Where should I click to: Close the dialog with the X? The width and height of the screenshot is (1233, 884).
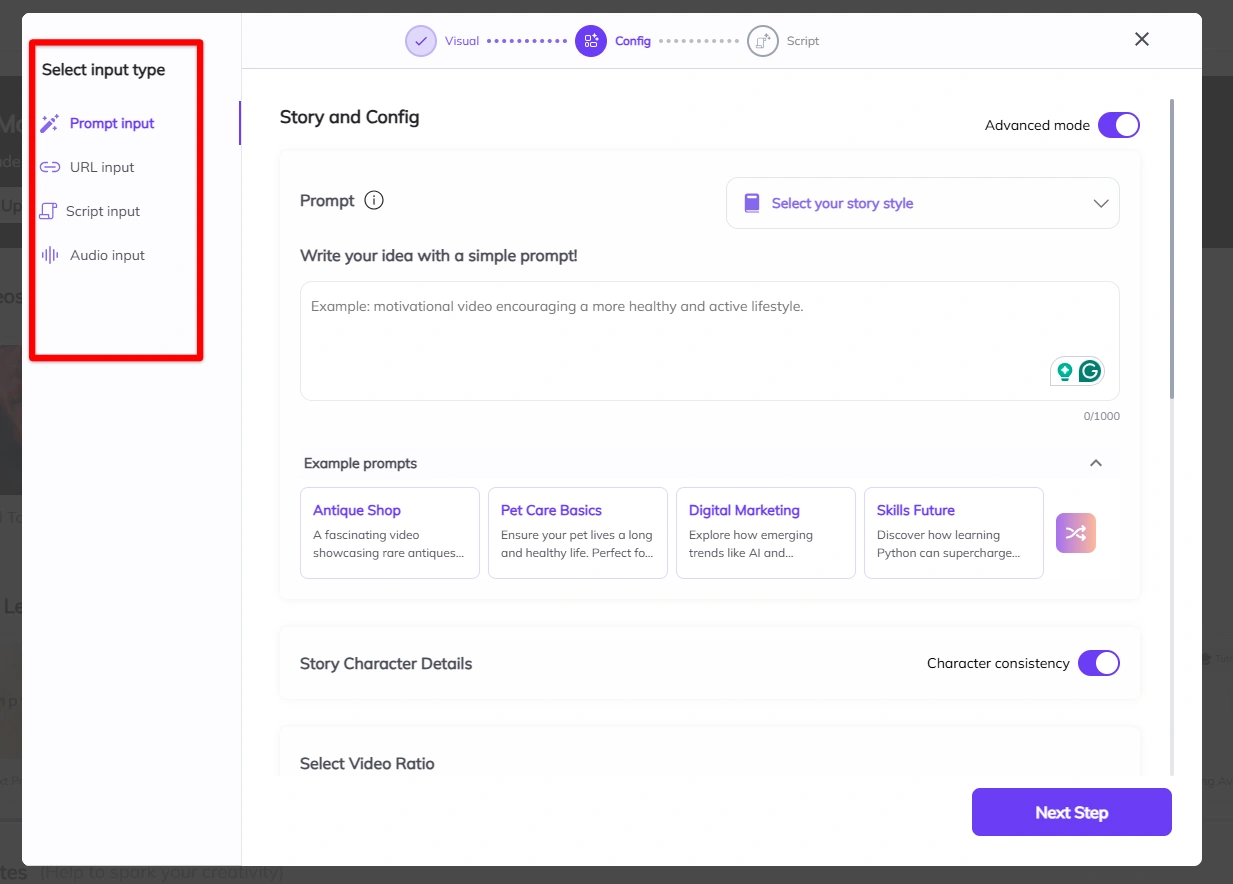pyautogui.click(x=1142, y=39)
